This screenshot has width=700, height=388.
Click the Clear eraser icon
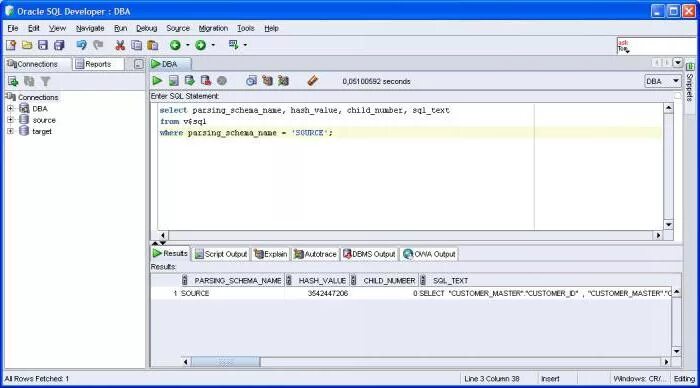(312, 81)
